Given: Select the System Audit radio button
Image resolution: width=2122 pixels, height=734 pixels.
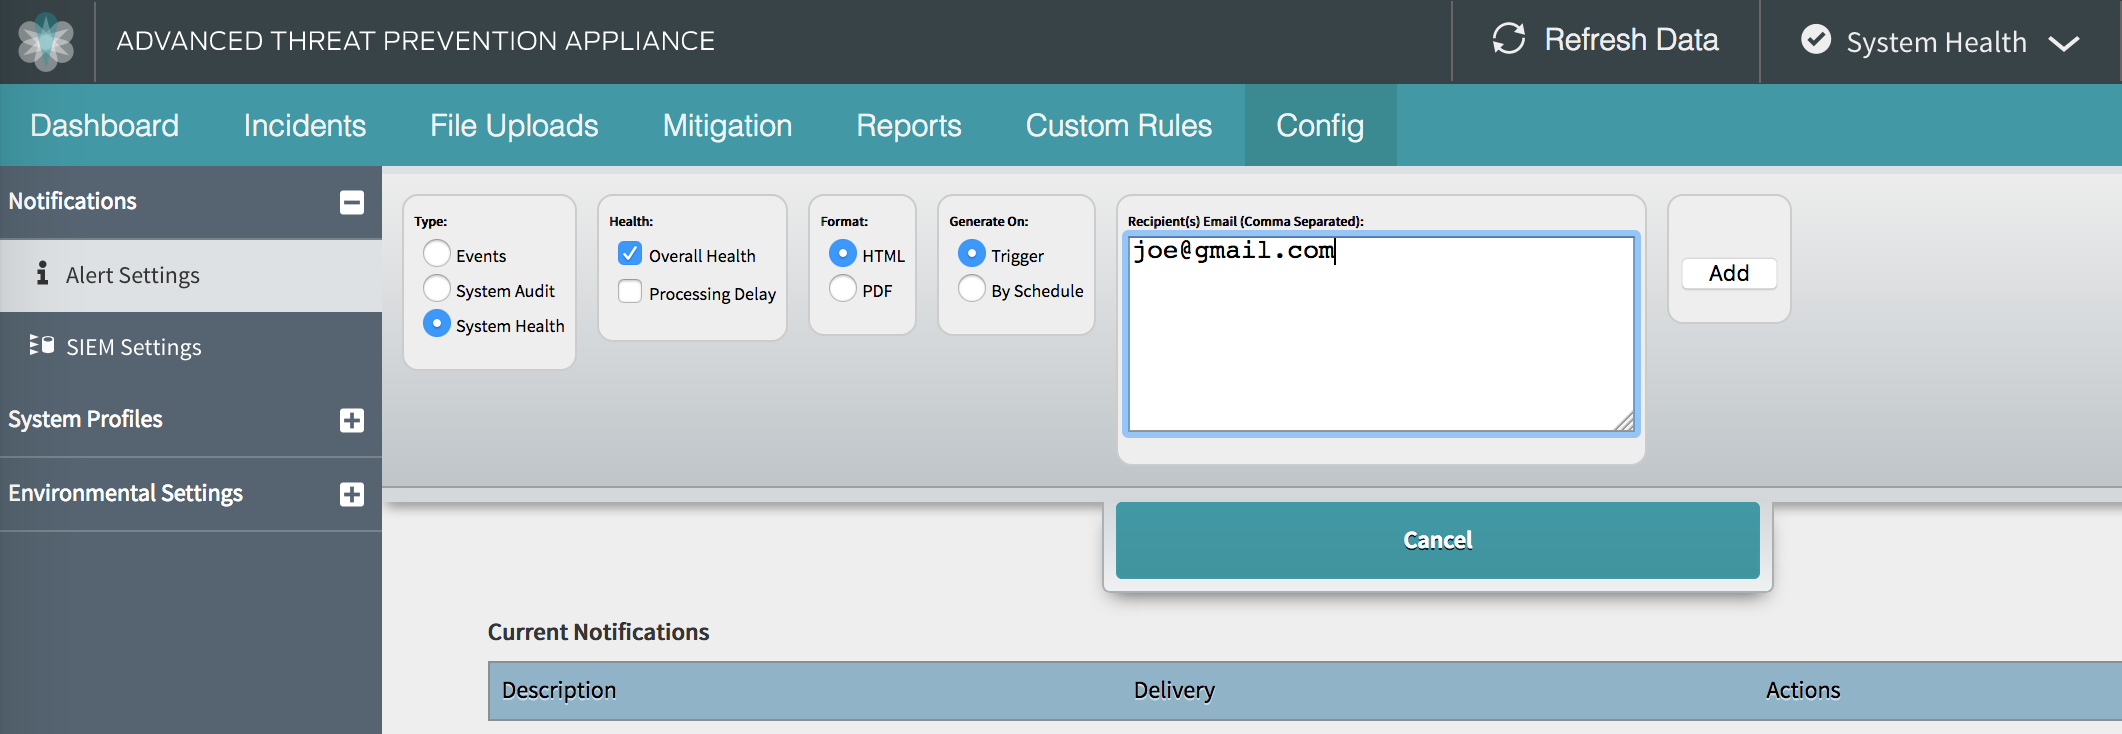Looking at the screenshot, I should click(437, 289).
